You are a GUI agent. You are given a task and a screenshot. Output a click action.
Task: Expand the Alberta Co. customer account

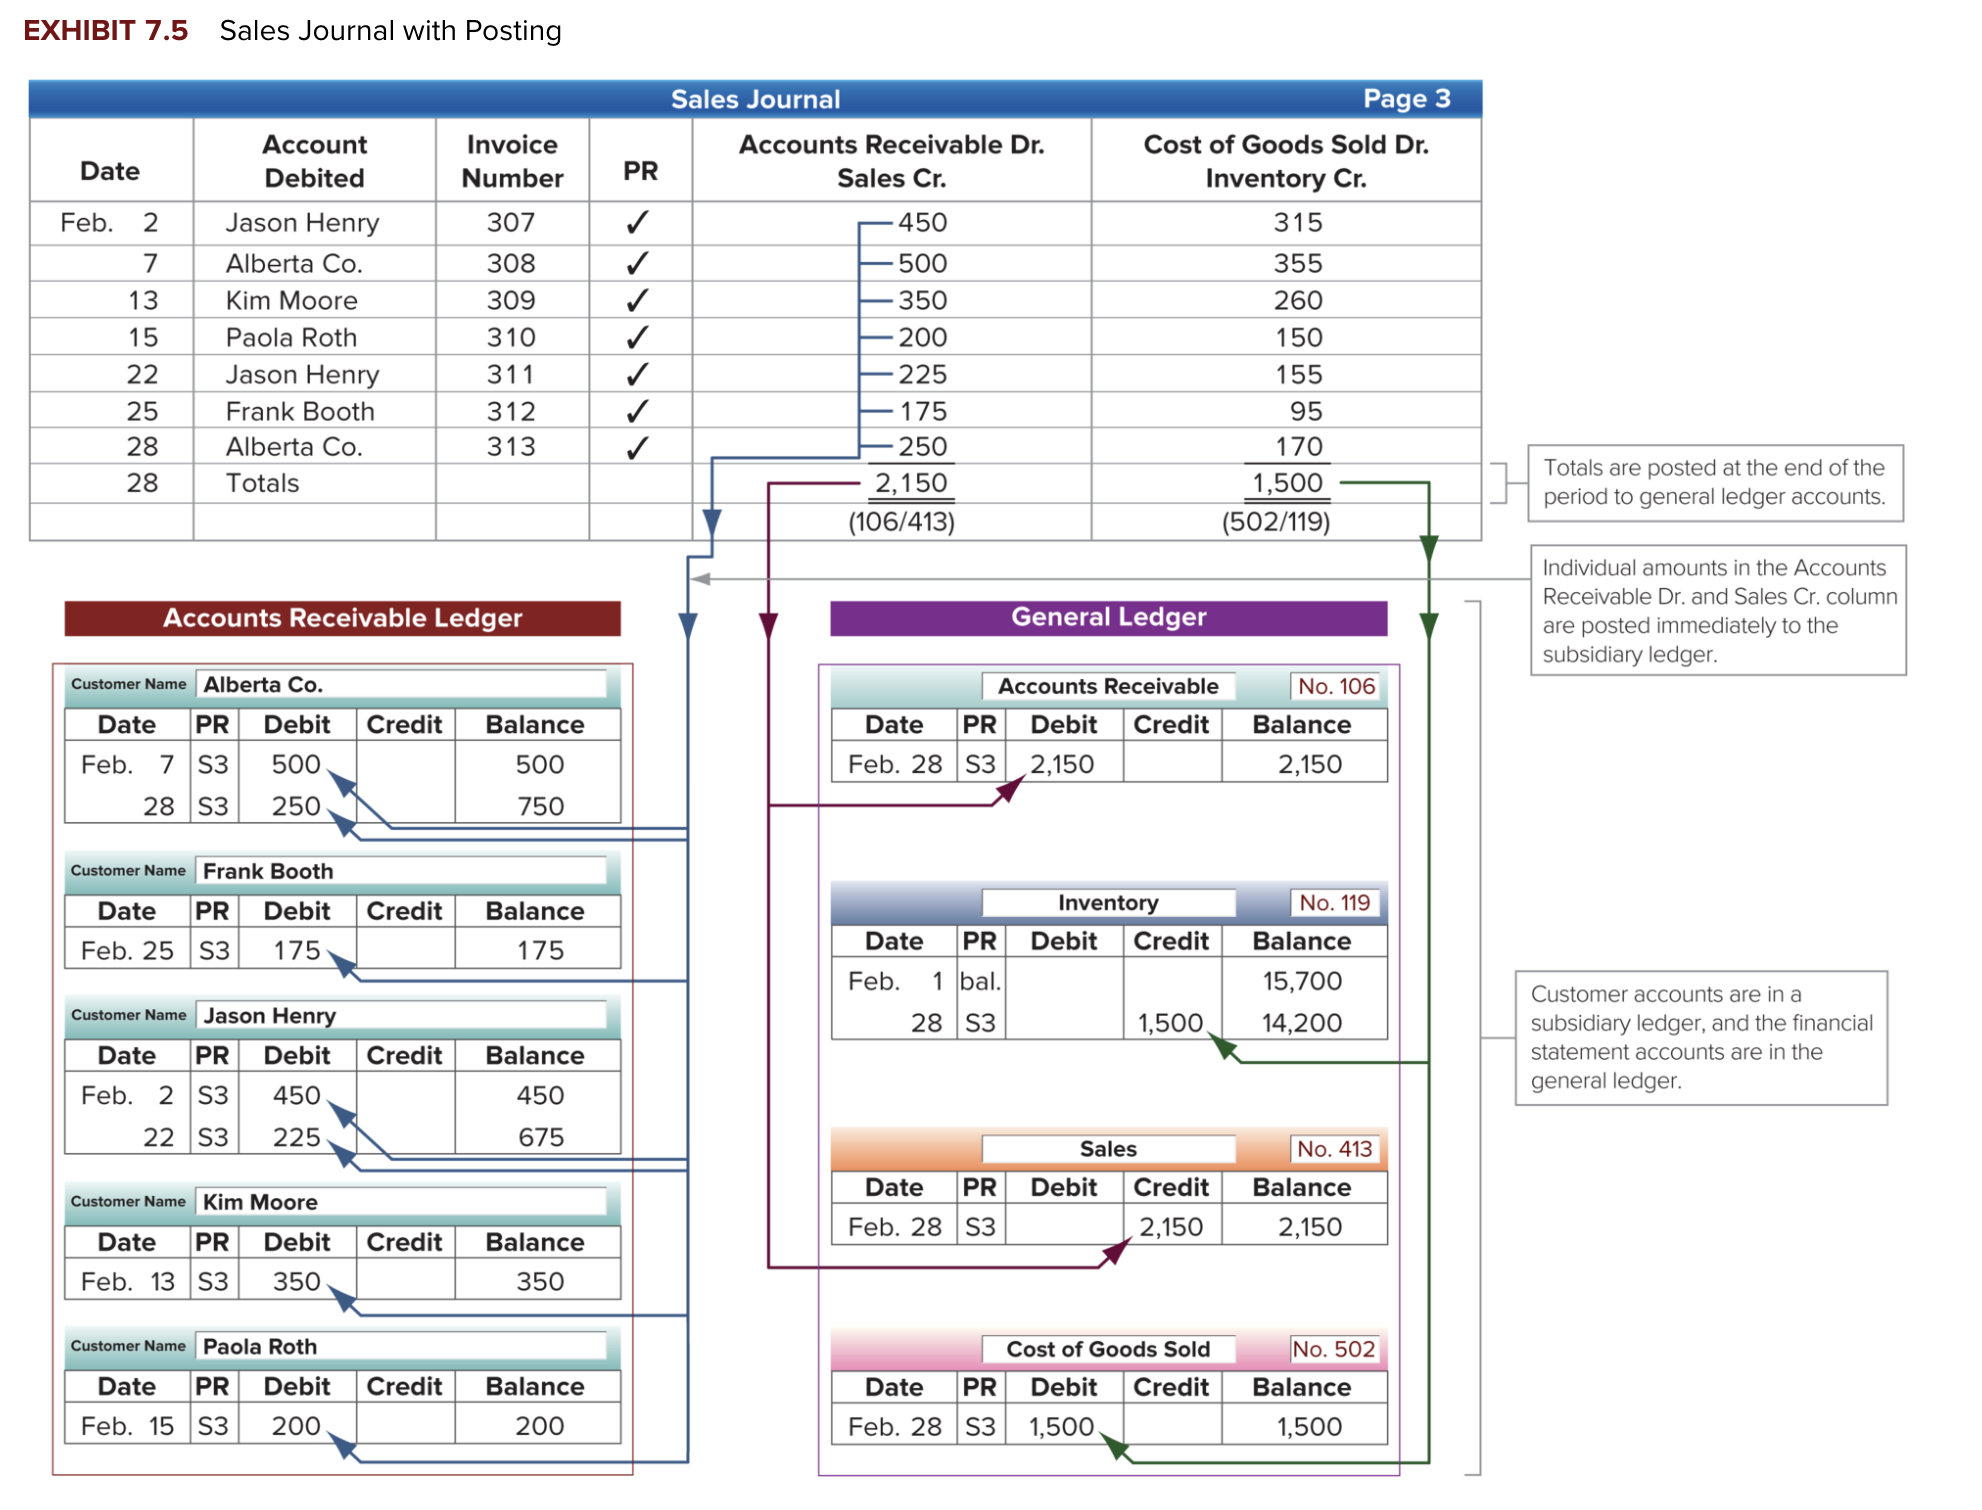pyautogui.click(x=262, y=684)
